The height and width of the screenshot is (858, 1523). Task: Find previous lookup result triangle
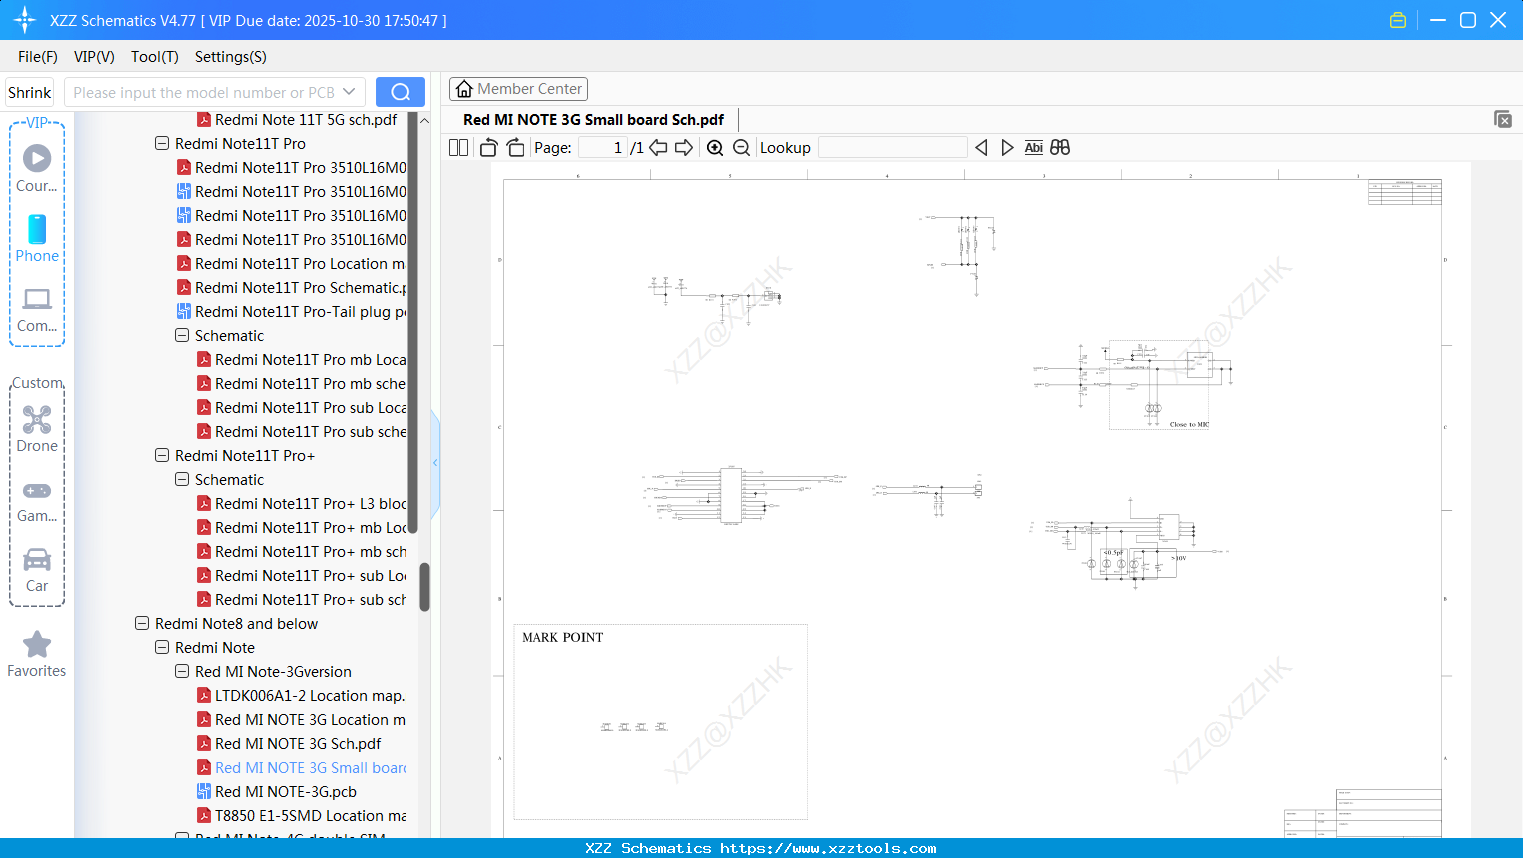pyautogui.click(x=981, y=148)
